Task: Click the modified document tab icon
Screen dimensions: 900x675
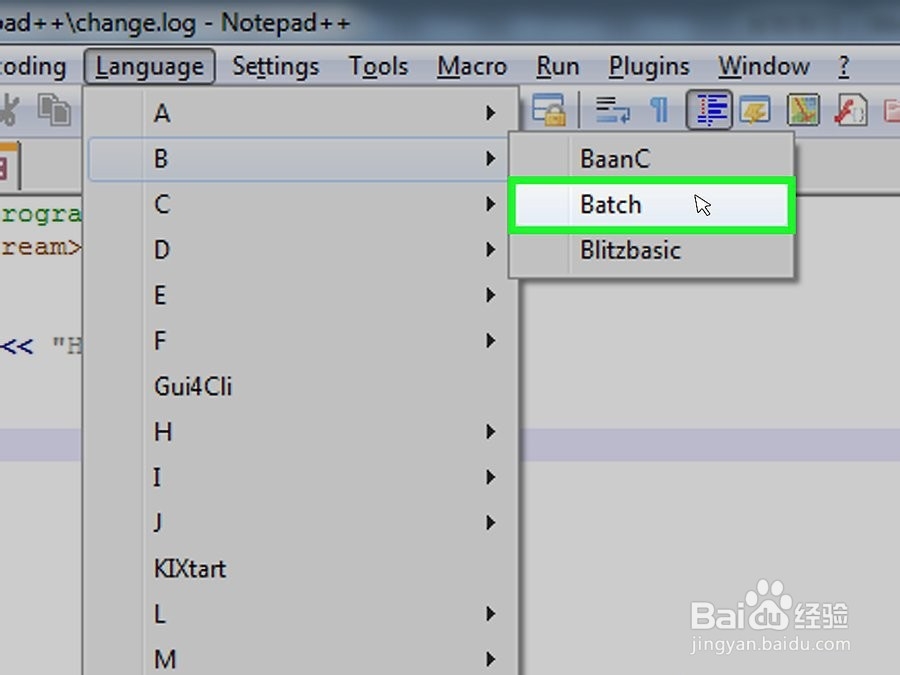Action: (6, 165)
